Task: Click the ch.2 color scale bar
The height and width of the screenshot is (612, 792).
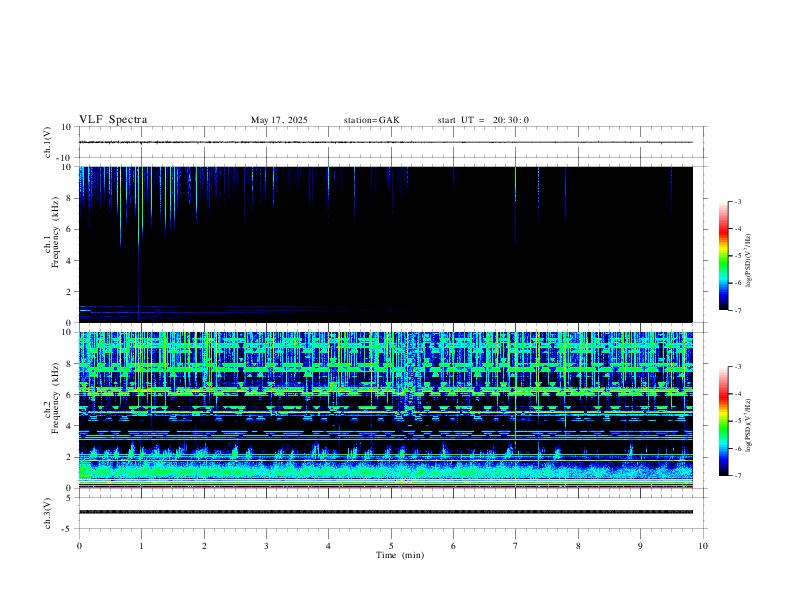Action: (x=723, y=421)
